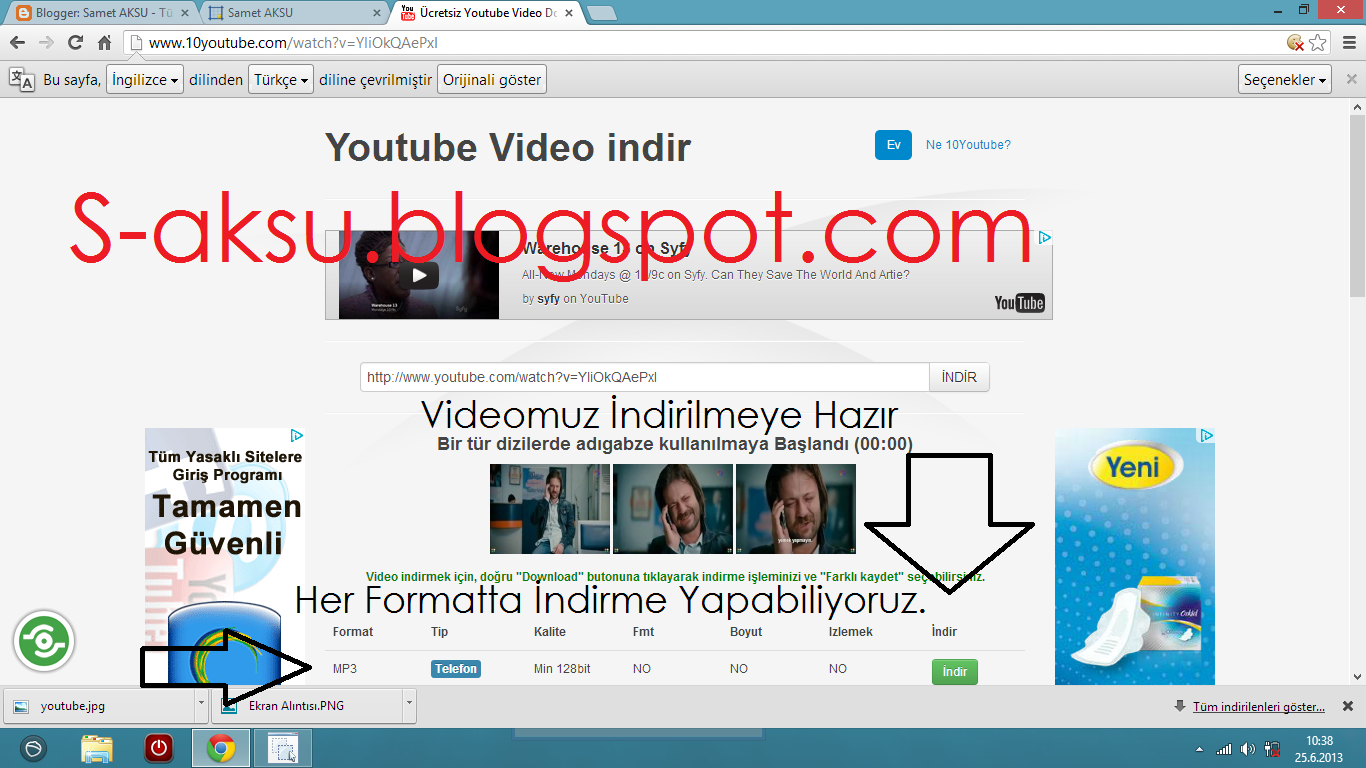The width and height of the screenshot is (1366, 768).
Task: Open Snipping Tool in the taskbar
Action: tap(284, 748)
